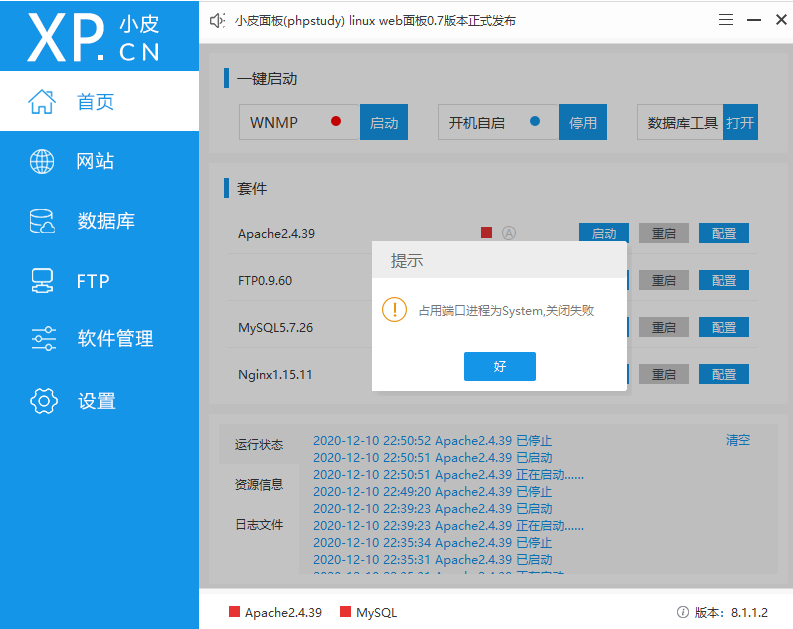Click the sliders icon for 软件管理

tap(43, 338)
